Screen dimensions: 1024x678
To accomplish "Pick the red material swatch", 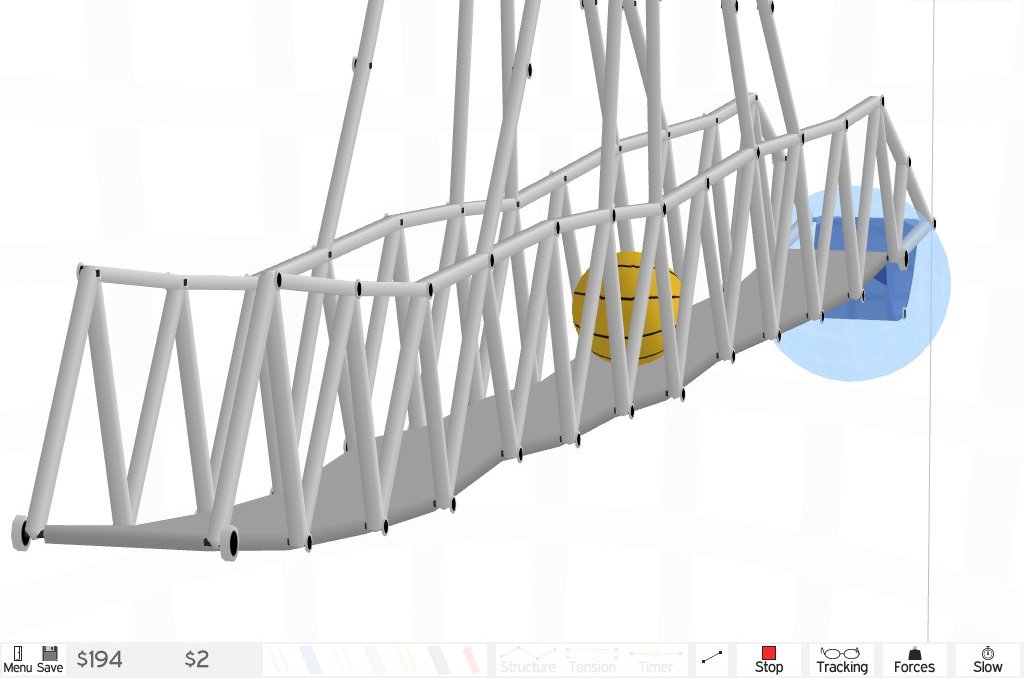I will tap(470, 659).
